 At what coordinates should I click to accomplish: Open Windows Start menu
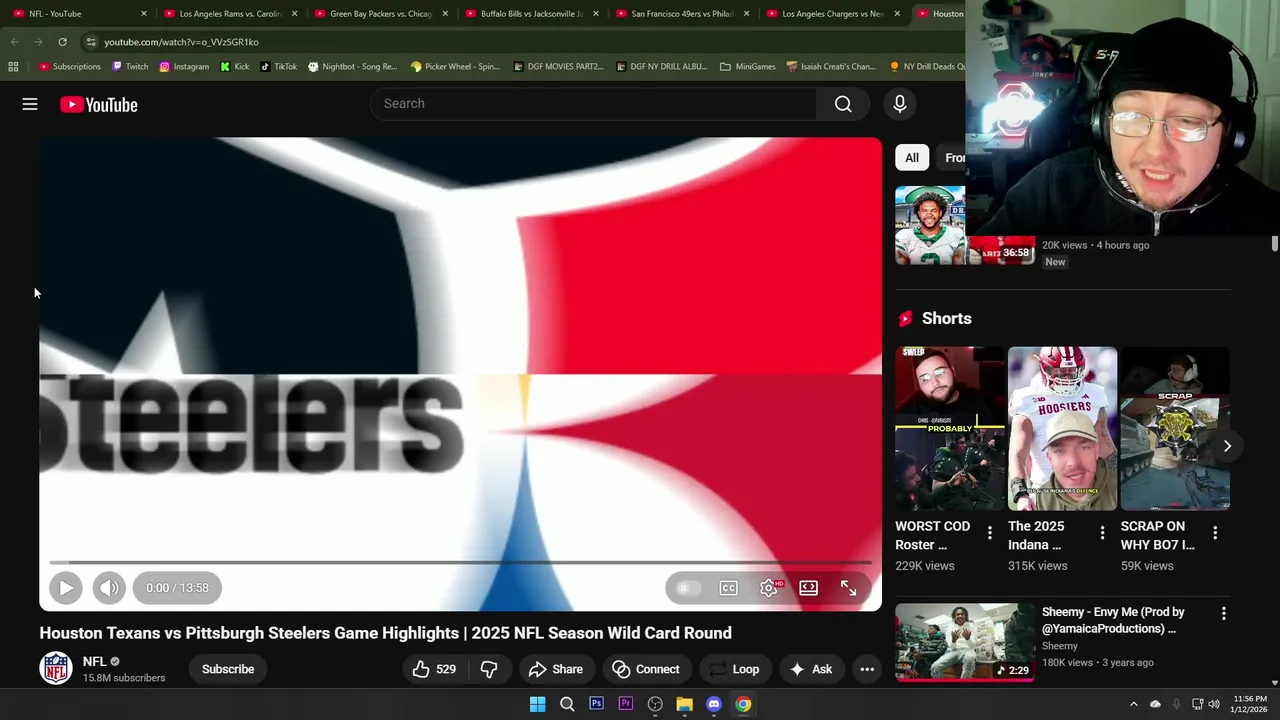(x=537, y=704)
